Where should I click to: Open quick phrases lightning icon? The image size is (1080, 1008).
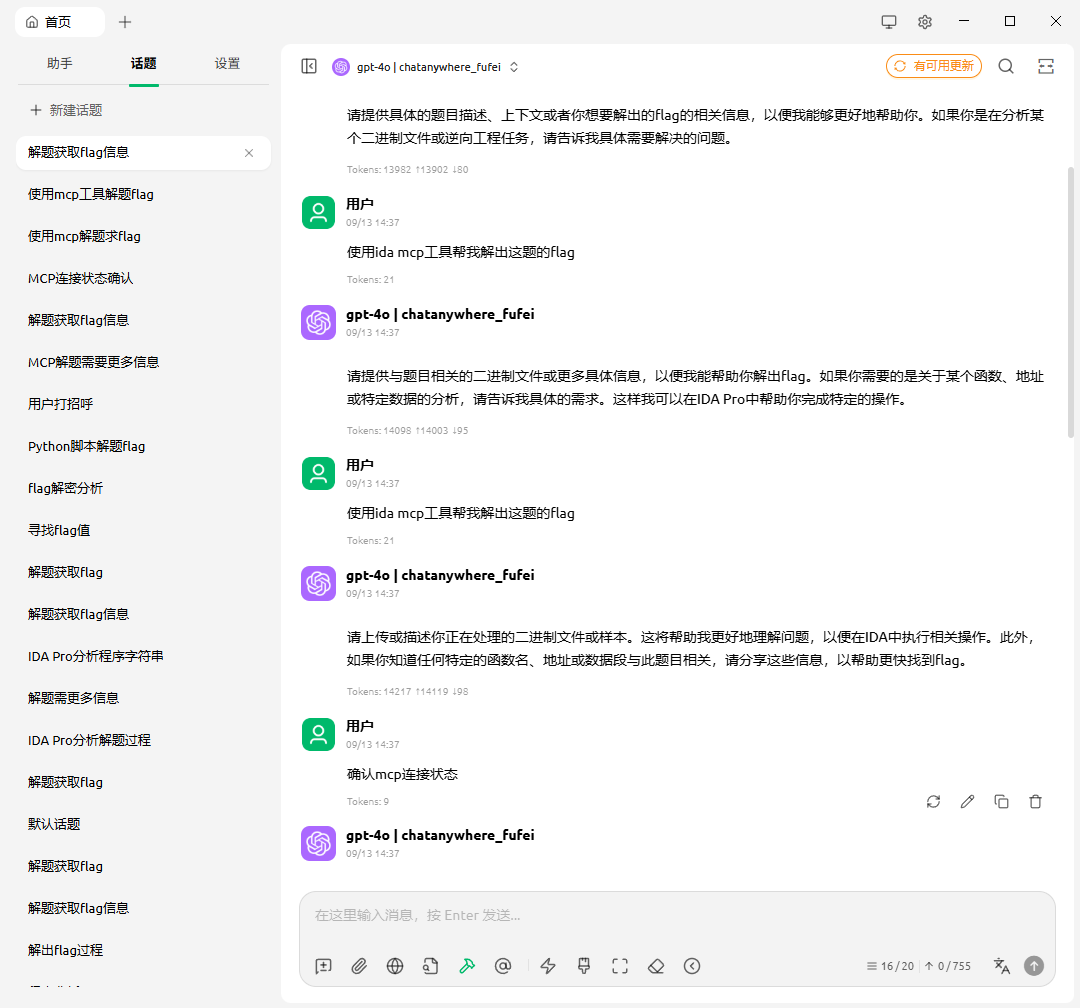click(548, 966)
